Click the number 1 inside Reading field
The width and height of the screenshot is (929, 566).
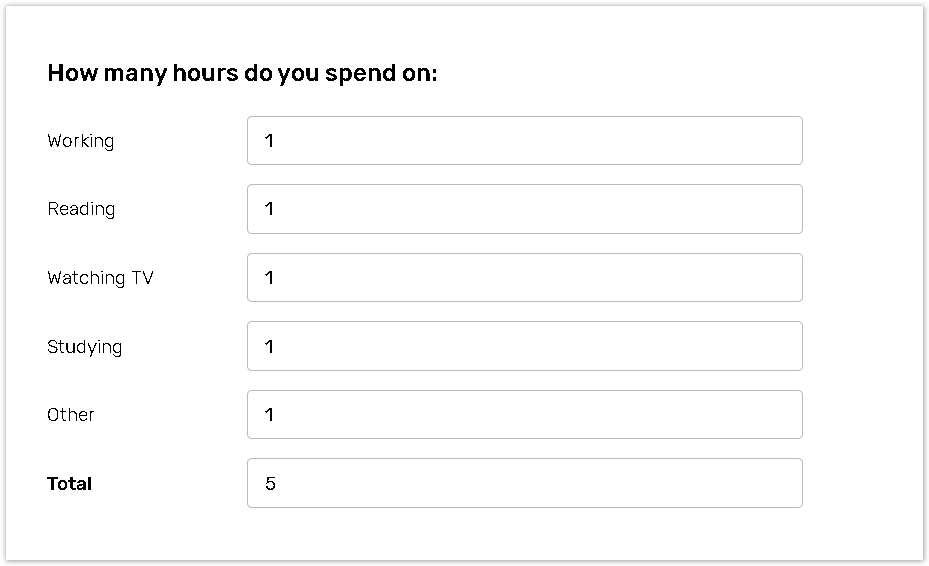(270, 209)
